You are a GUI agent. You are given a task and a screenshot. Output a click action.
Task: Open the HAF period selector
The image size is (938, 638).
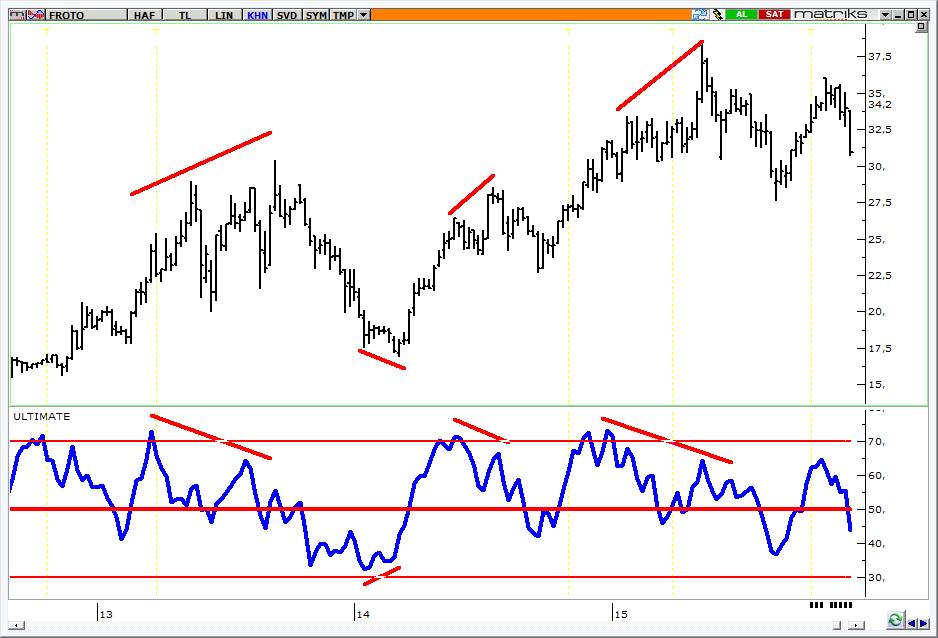pyautogui.click(x=144, y=15)
